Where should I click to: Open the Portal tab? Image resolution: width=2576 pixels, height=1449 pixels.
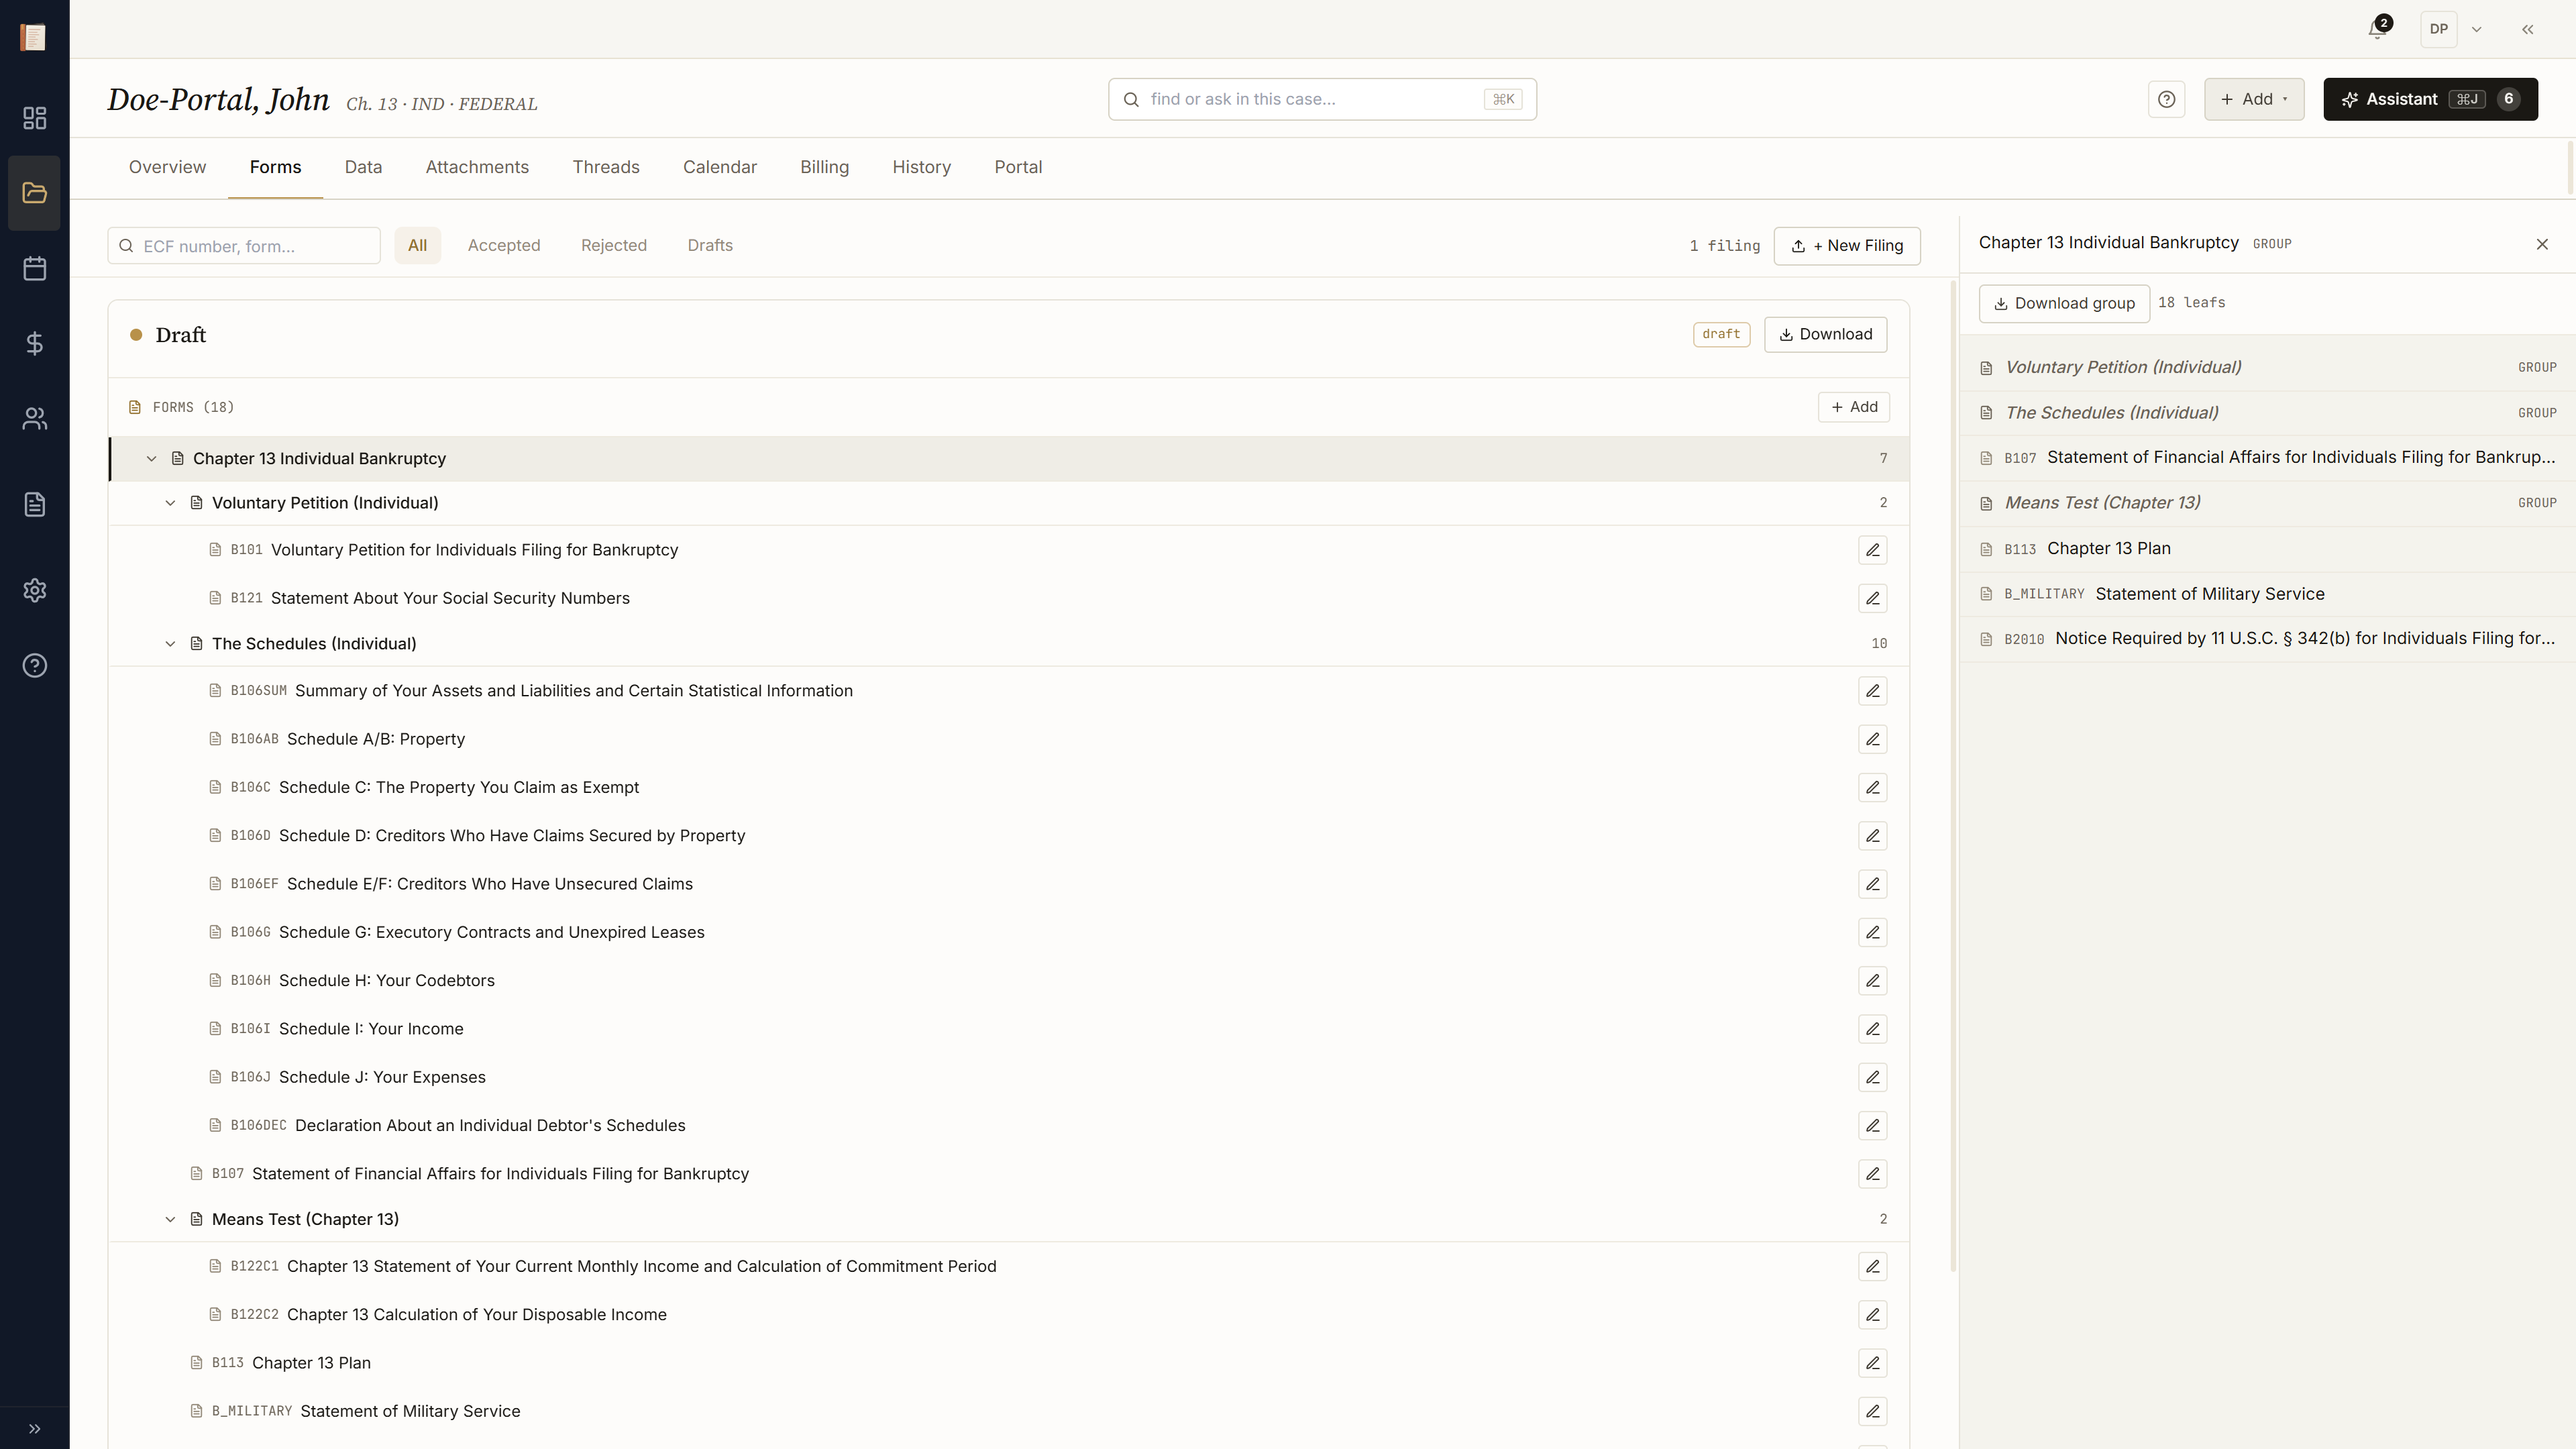(x=1018, y=167)
